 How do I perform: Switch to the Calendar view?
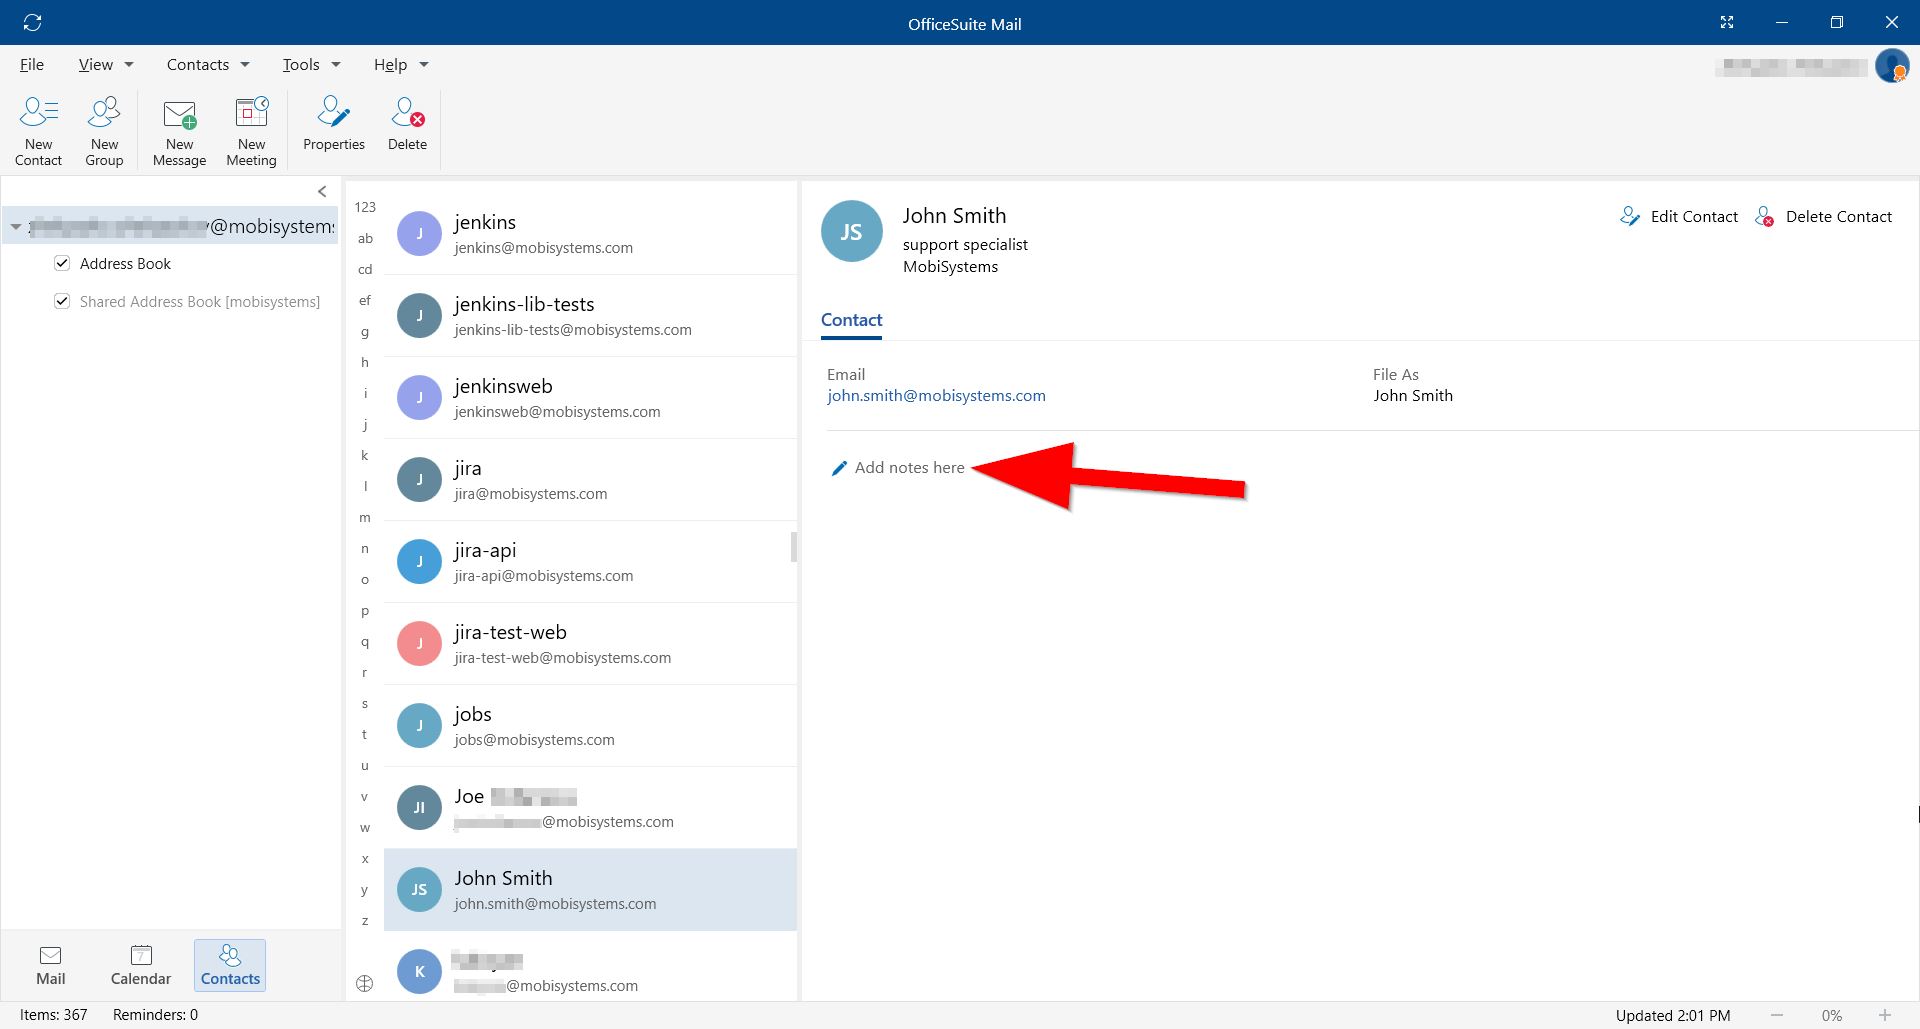pos(140,963)
